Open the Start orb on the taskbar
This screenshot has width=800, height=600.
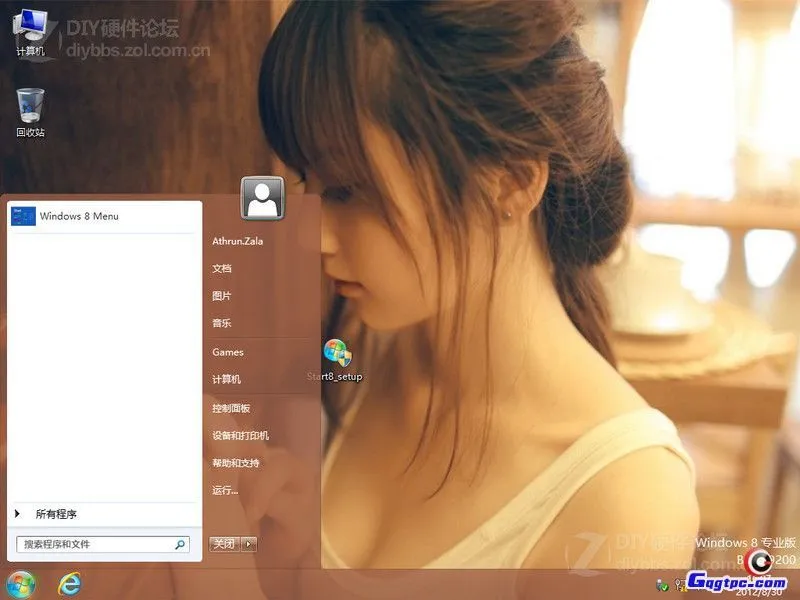20,585
